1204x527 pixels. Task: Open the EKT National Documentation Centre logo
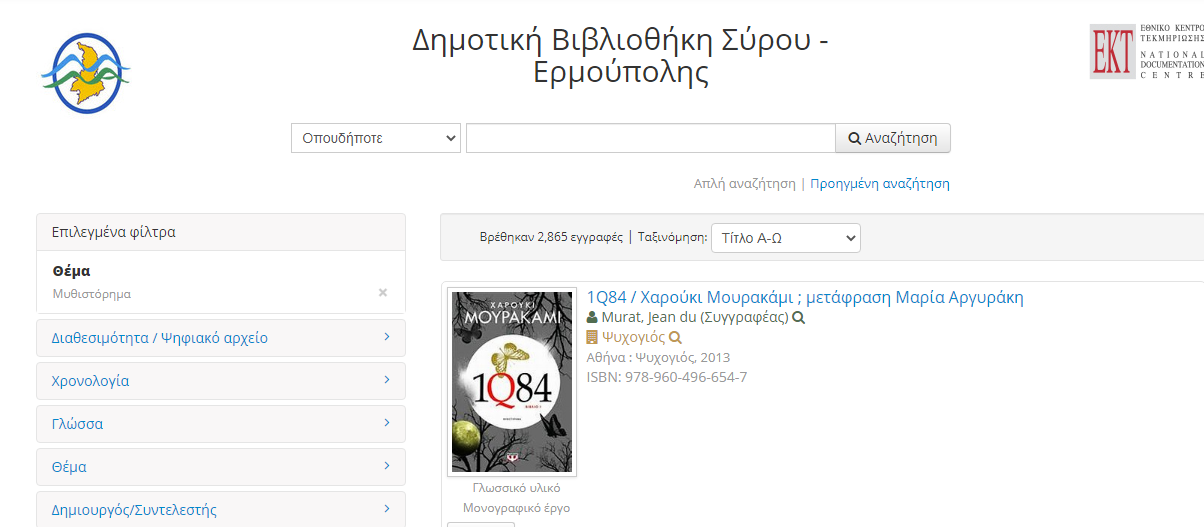pyautogui.click(x=1146, y=52)
